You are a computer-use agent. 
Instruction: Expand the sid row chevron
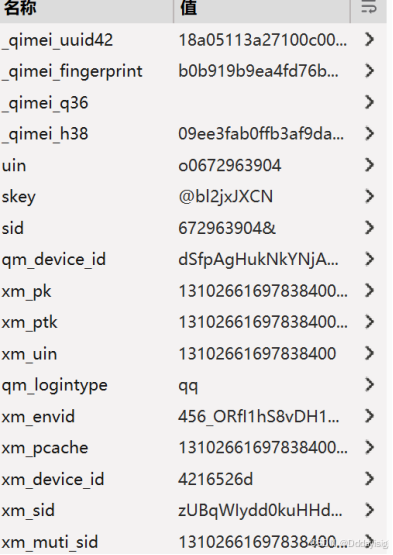click(369, 228)
